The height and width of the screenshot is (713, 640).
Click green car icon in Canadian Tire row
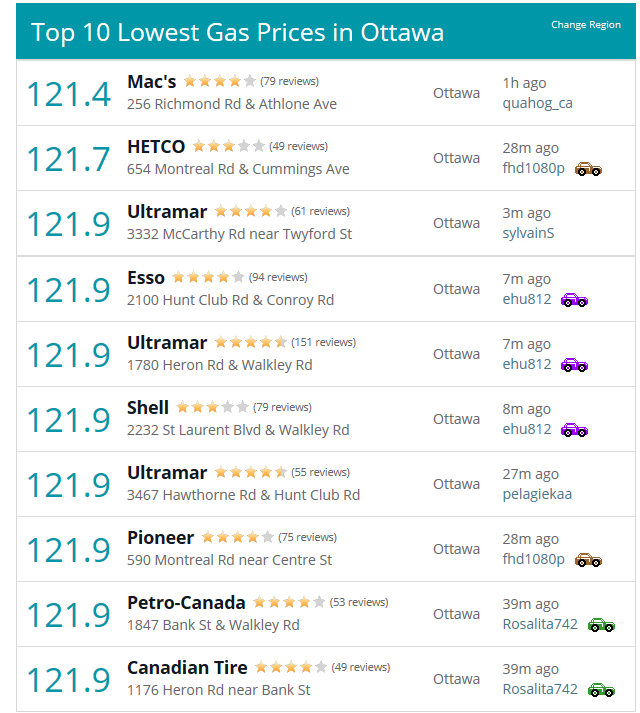[x=601, y=690]
